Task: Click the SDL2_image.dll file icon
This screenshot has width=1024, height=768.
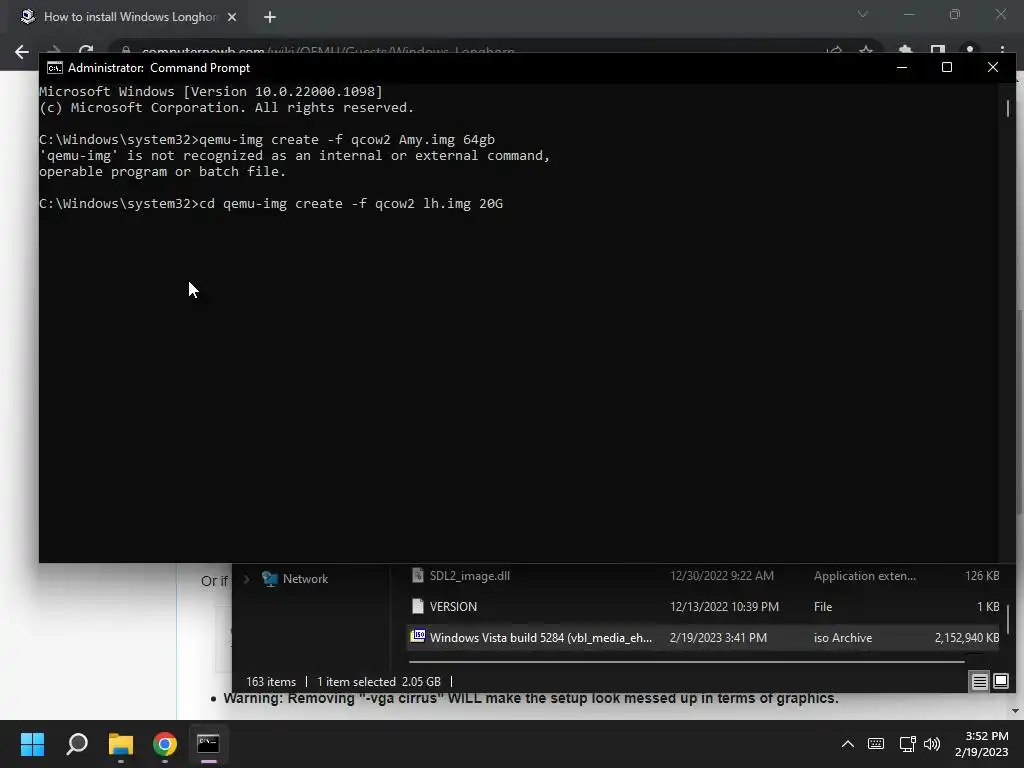Action: [417, 575]
